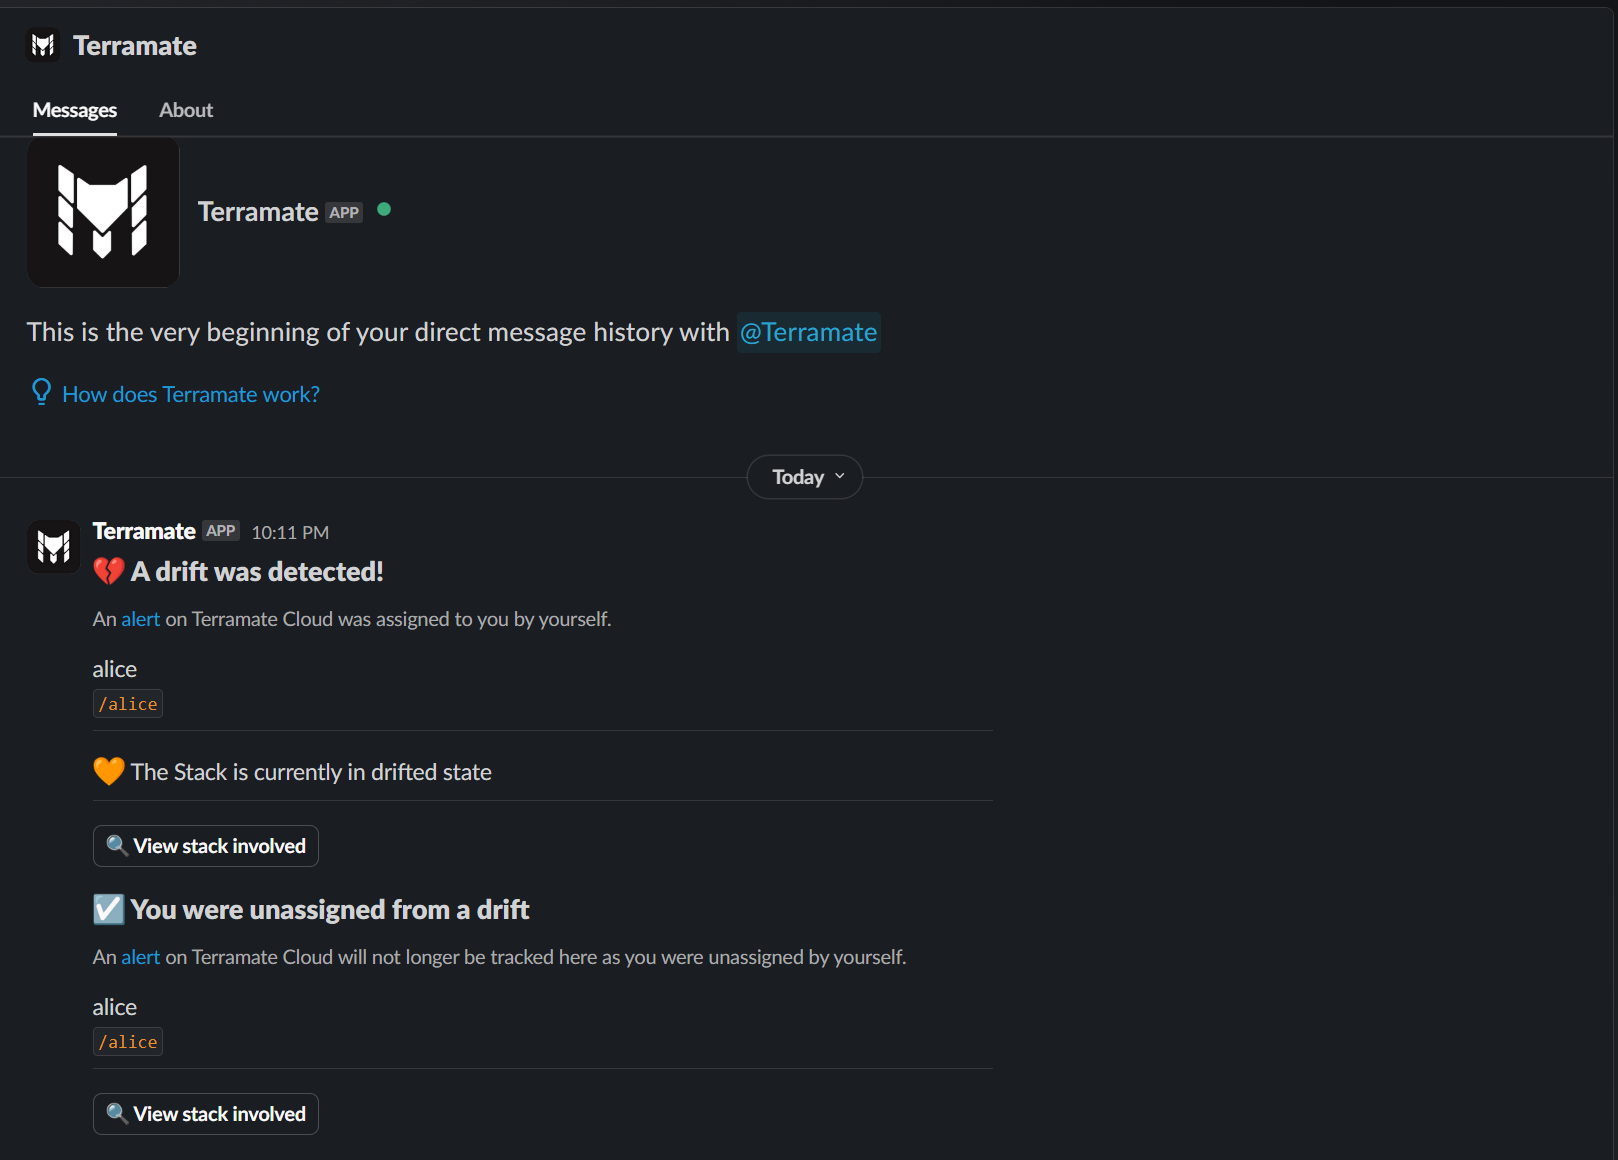The height and width of the screenshot is (1160, 1618).
Task: Click the Terramate logo in the header
Action: coord(43,45)
